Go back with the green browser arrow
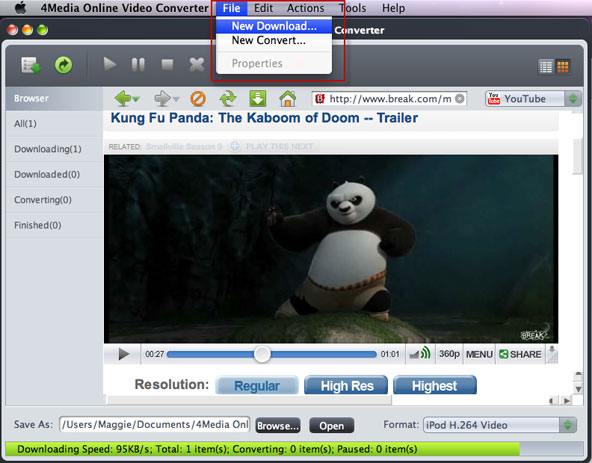Image resolution: width=592 pixels, height=463 pixels. [123, 99]
